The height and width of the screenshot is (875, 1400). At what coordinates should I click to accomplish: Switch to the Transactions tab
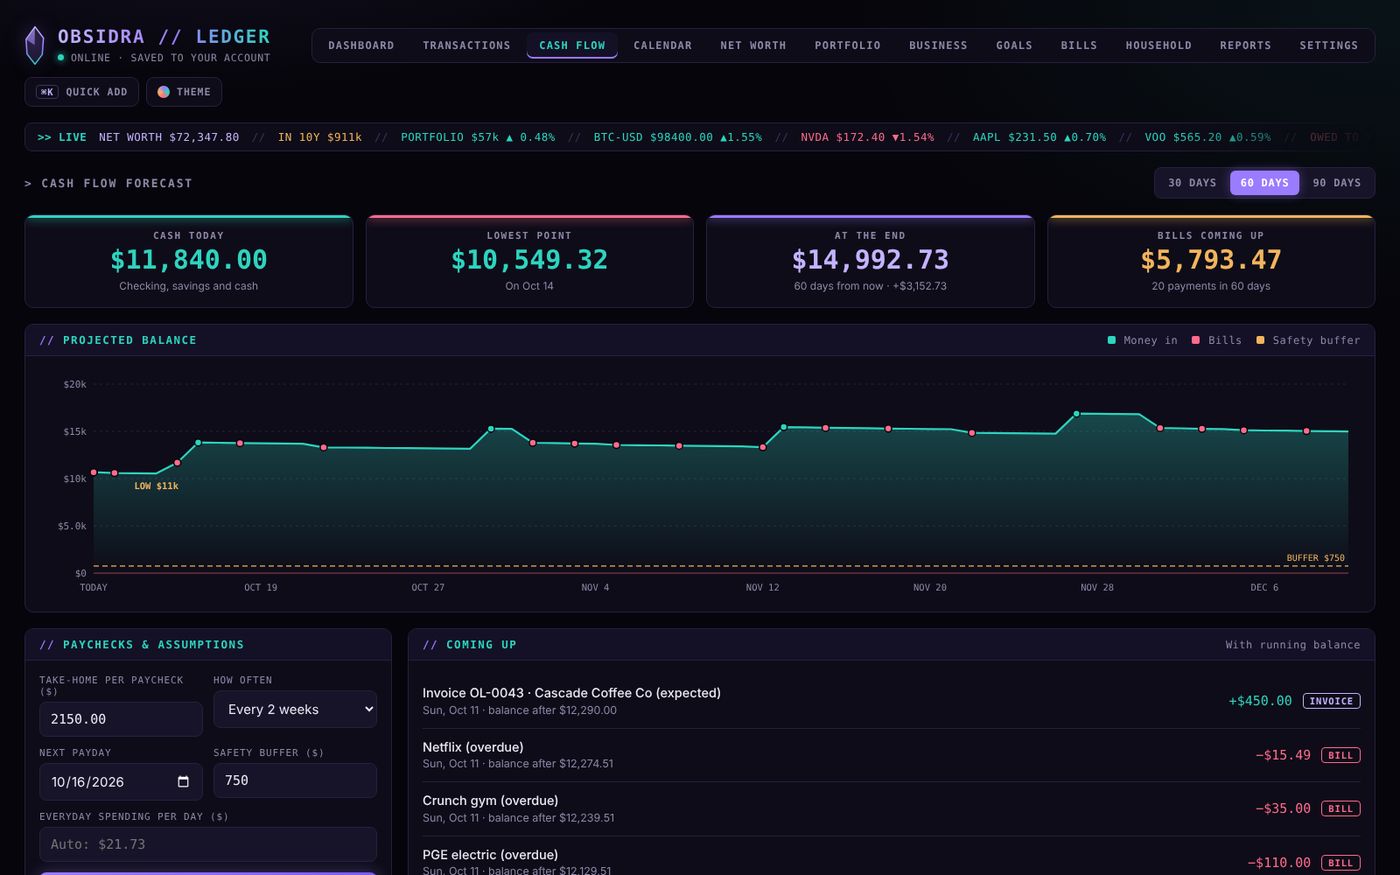coord(466,46)
